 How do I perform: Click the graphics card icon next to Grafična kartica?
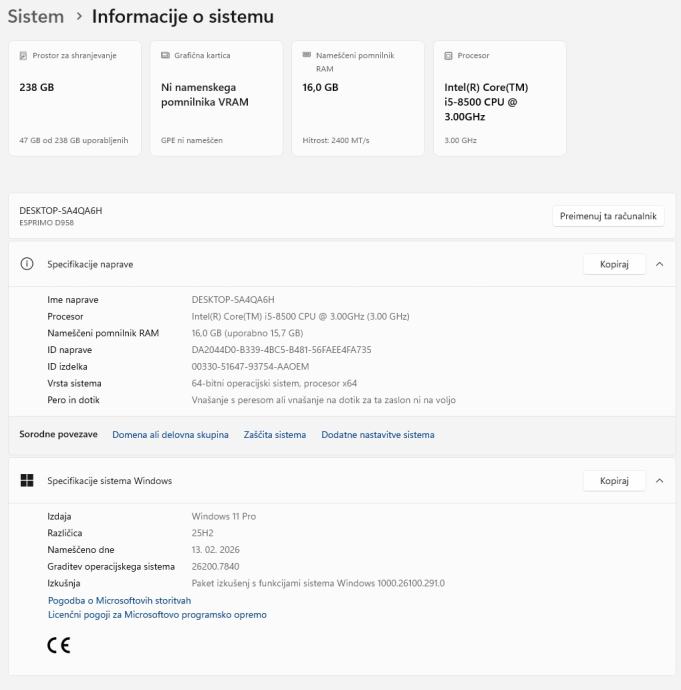click(165, 55)
